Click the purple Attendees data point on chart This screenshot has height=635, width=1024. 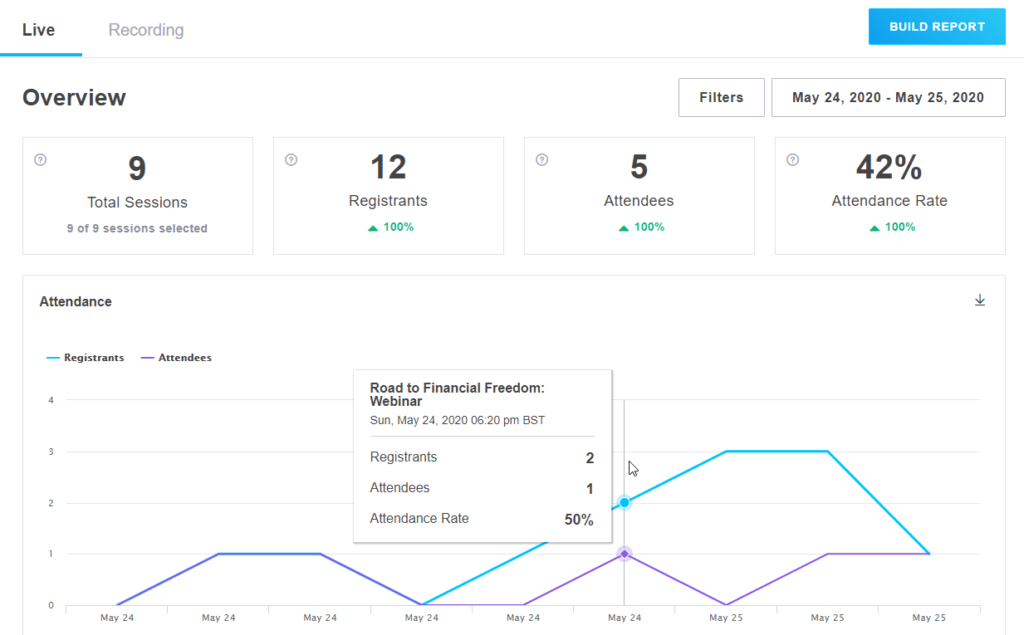(624, 553)
